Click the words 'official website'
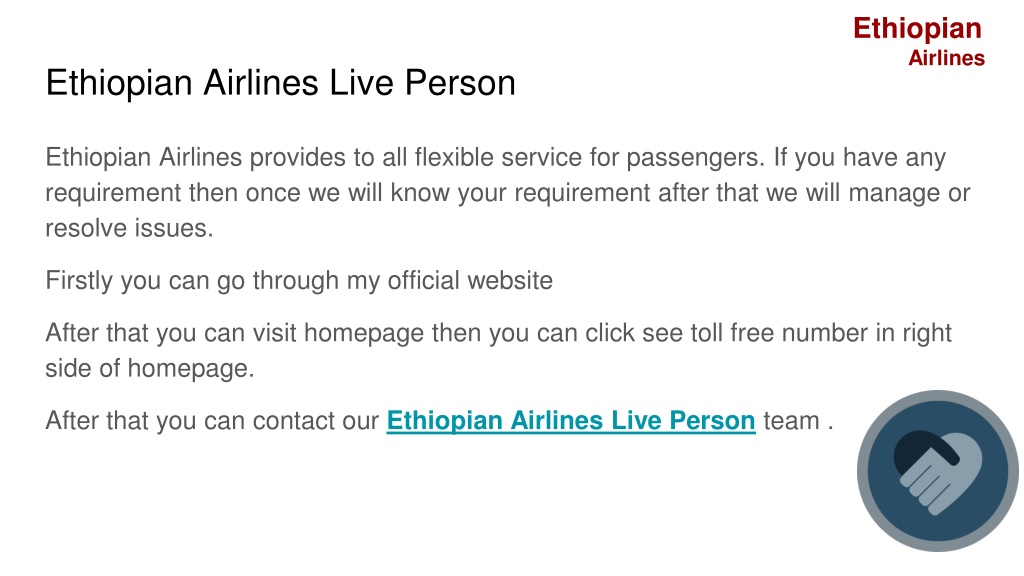Viewport: 1024px width, 576px height. click(470, 281)
